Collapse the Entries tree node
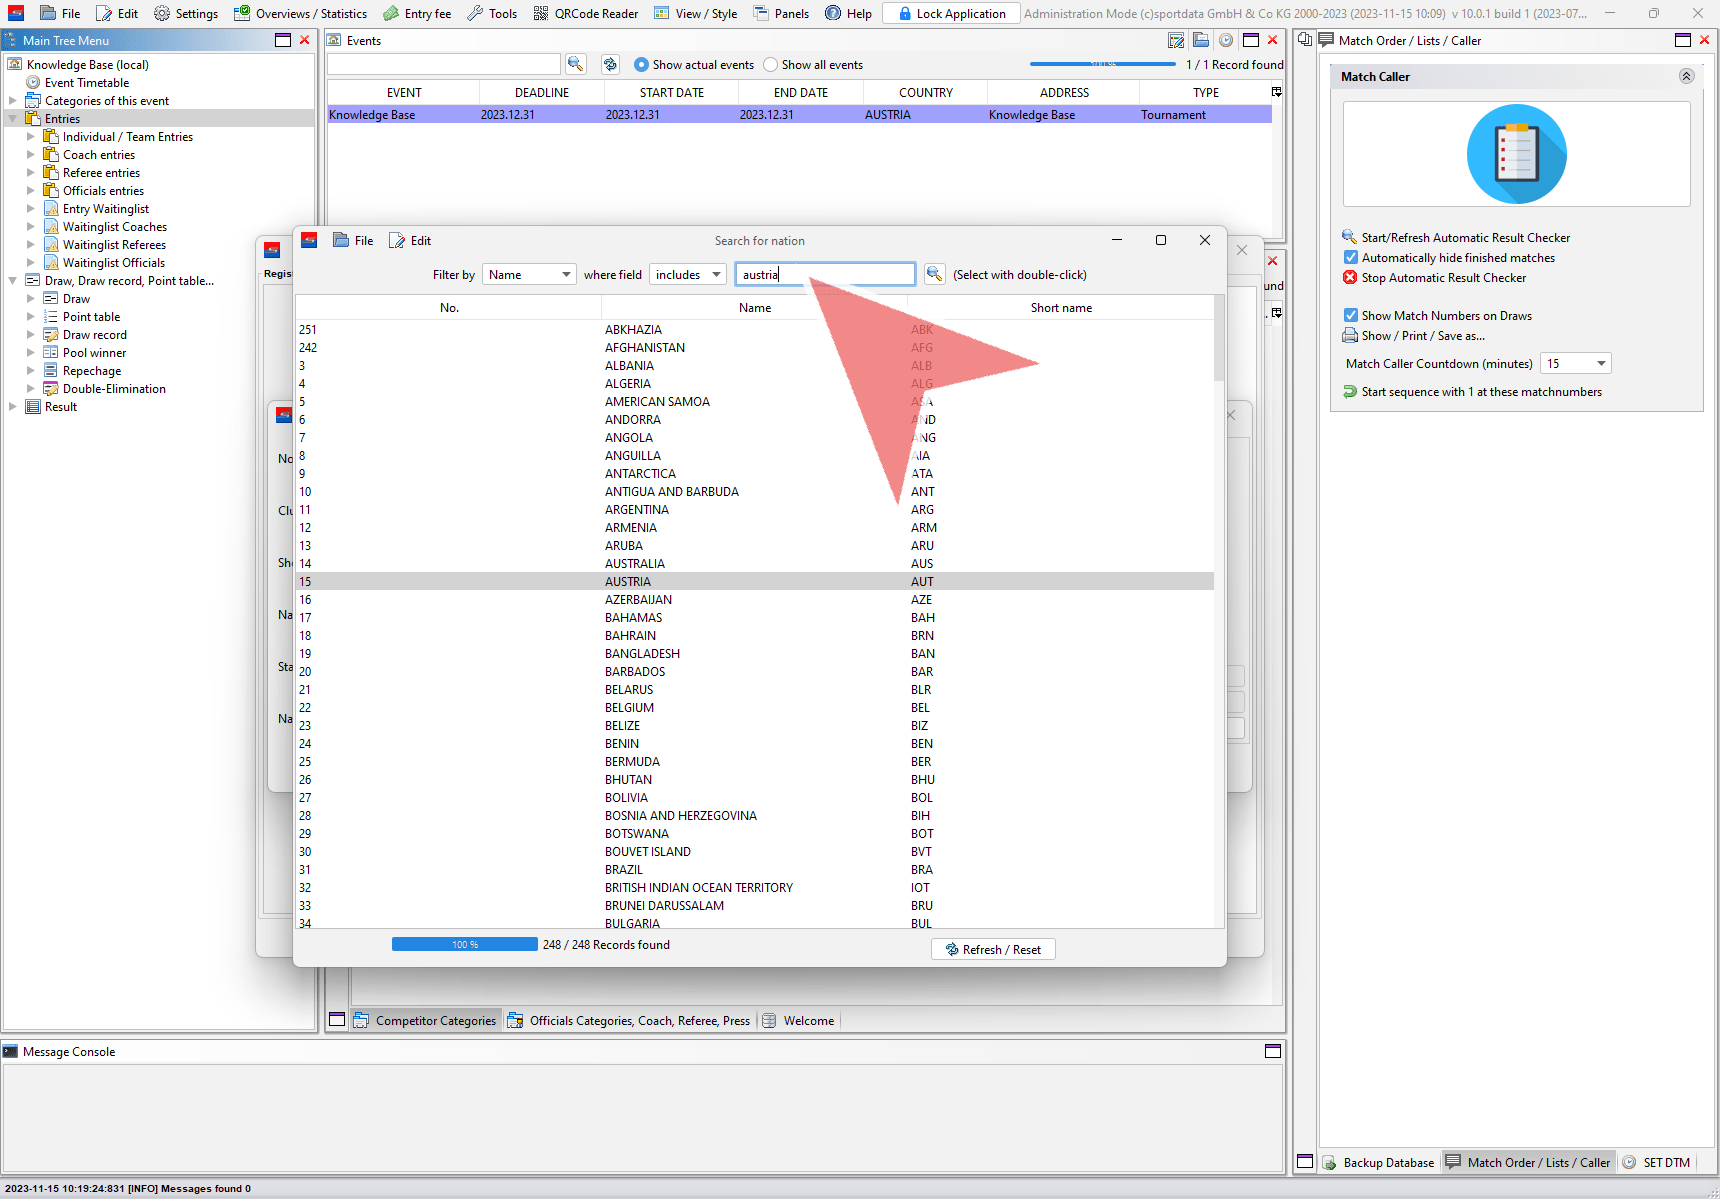The image size is (1720, 1200). (x=12, y=118)
